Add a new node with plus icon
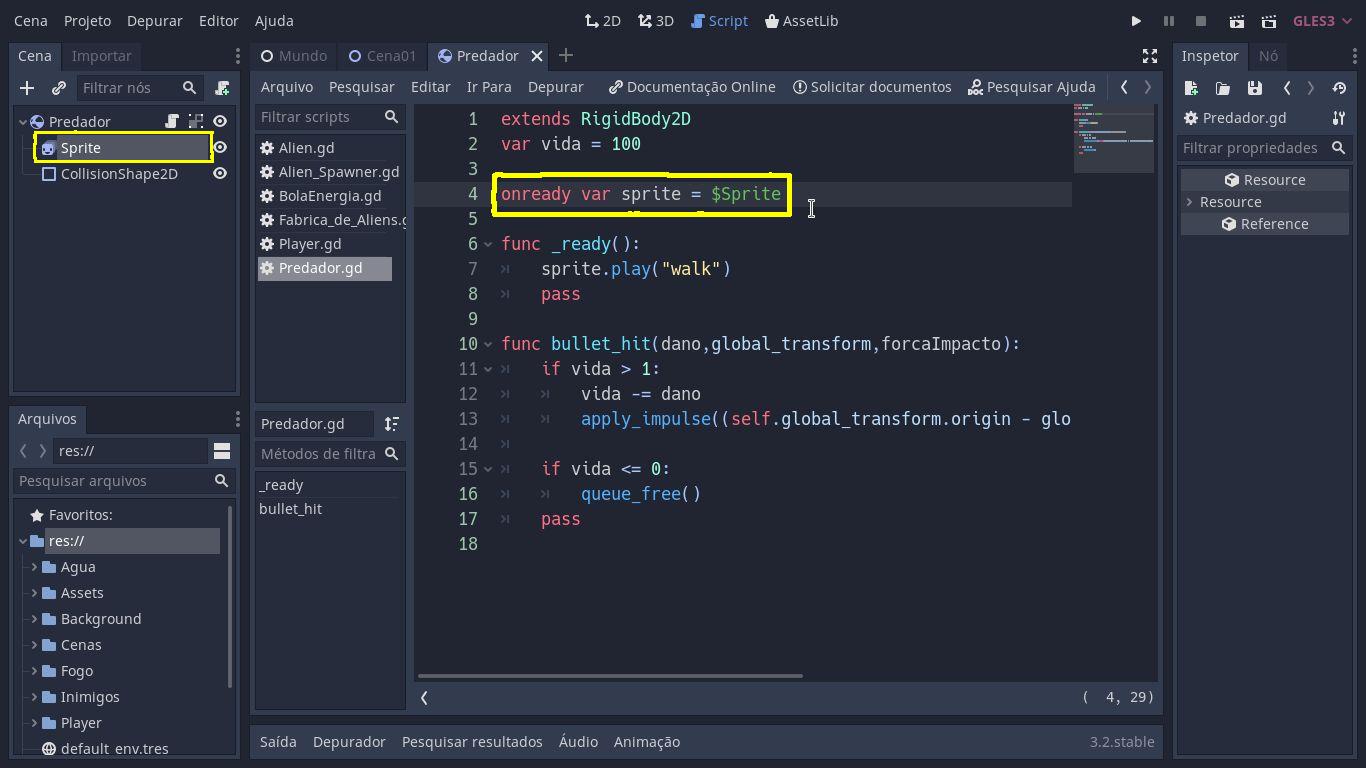This screenshot has height=768, width=1366. [27, 88]
